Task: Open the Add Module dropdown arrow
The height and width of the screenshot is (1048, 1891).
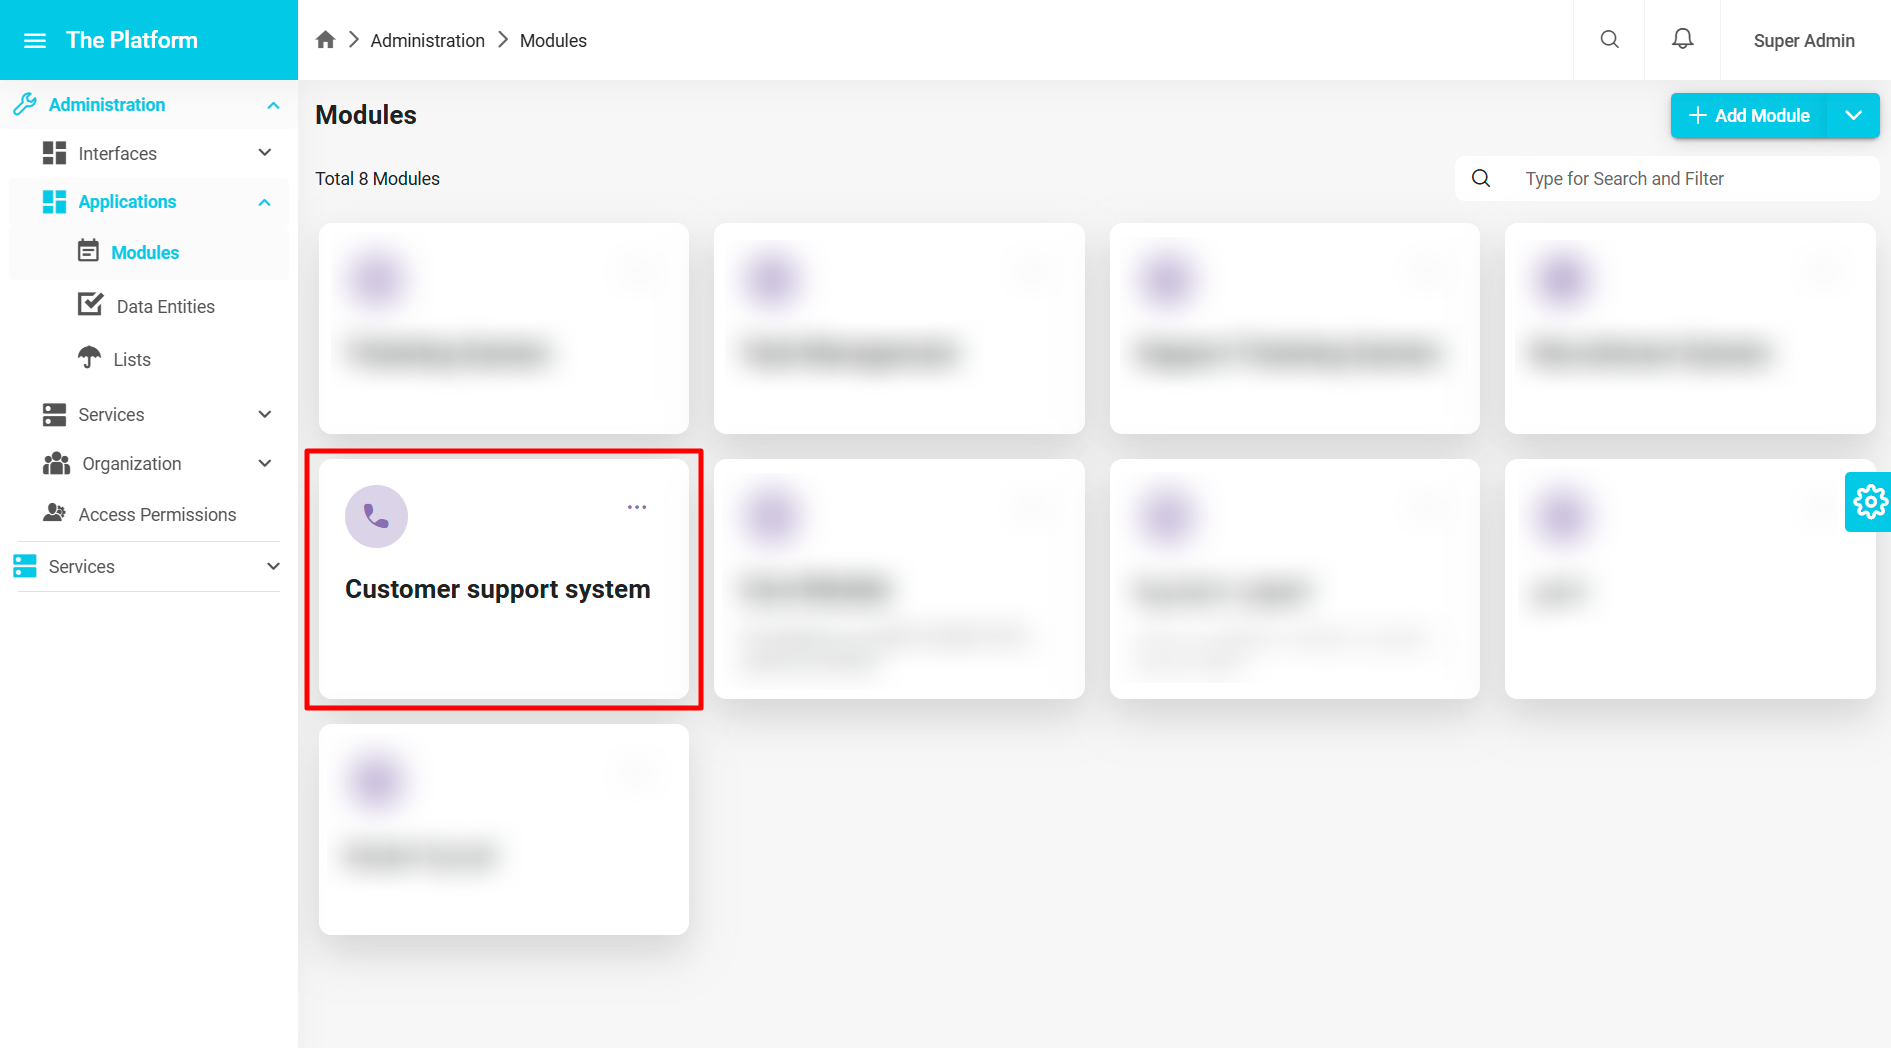Action: coord(1853,116)
